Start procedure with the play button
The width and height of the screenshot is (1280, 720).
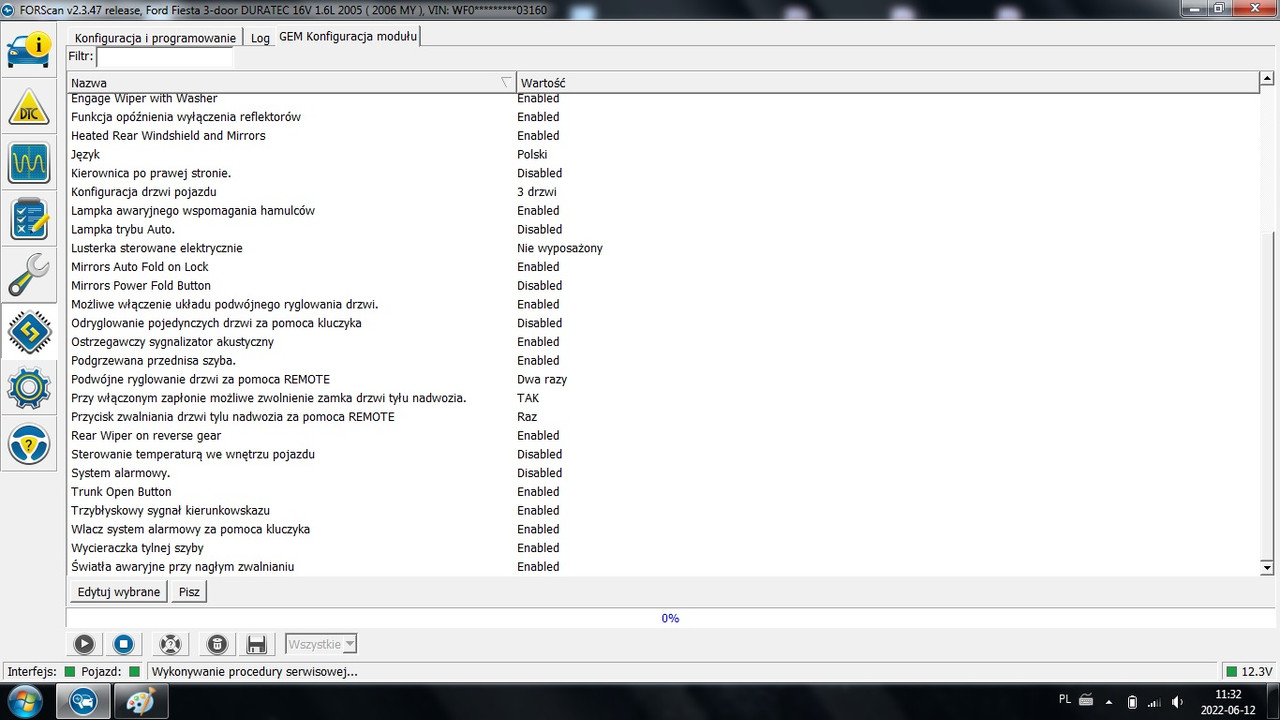click(84, 645)
